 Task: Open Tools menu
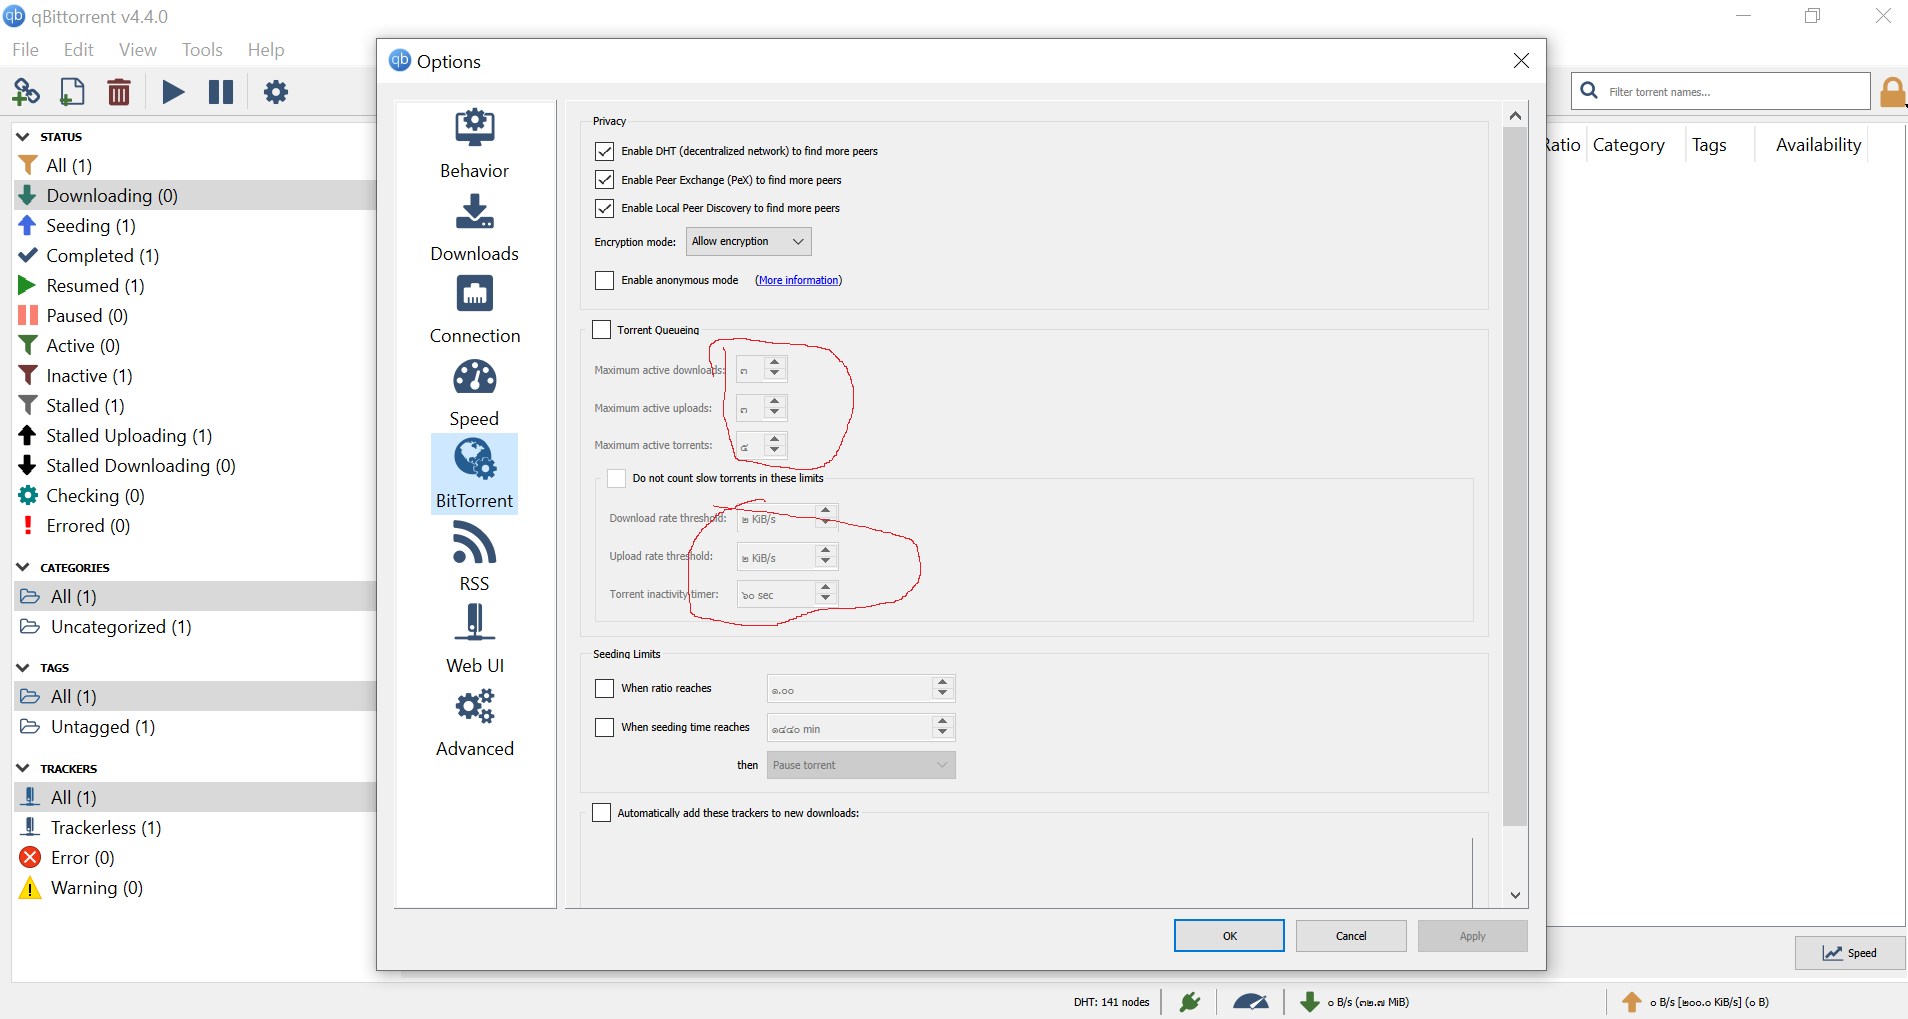point(202,49)
